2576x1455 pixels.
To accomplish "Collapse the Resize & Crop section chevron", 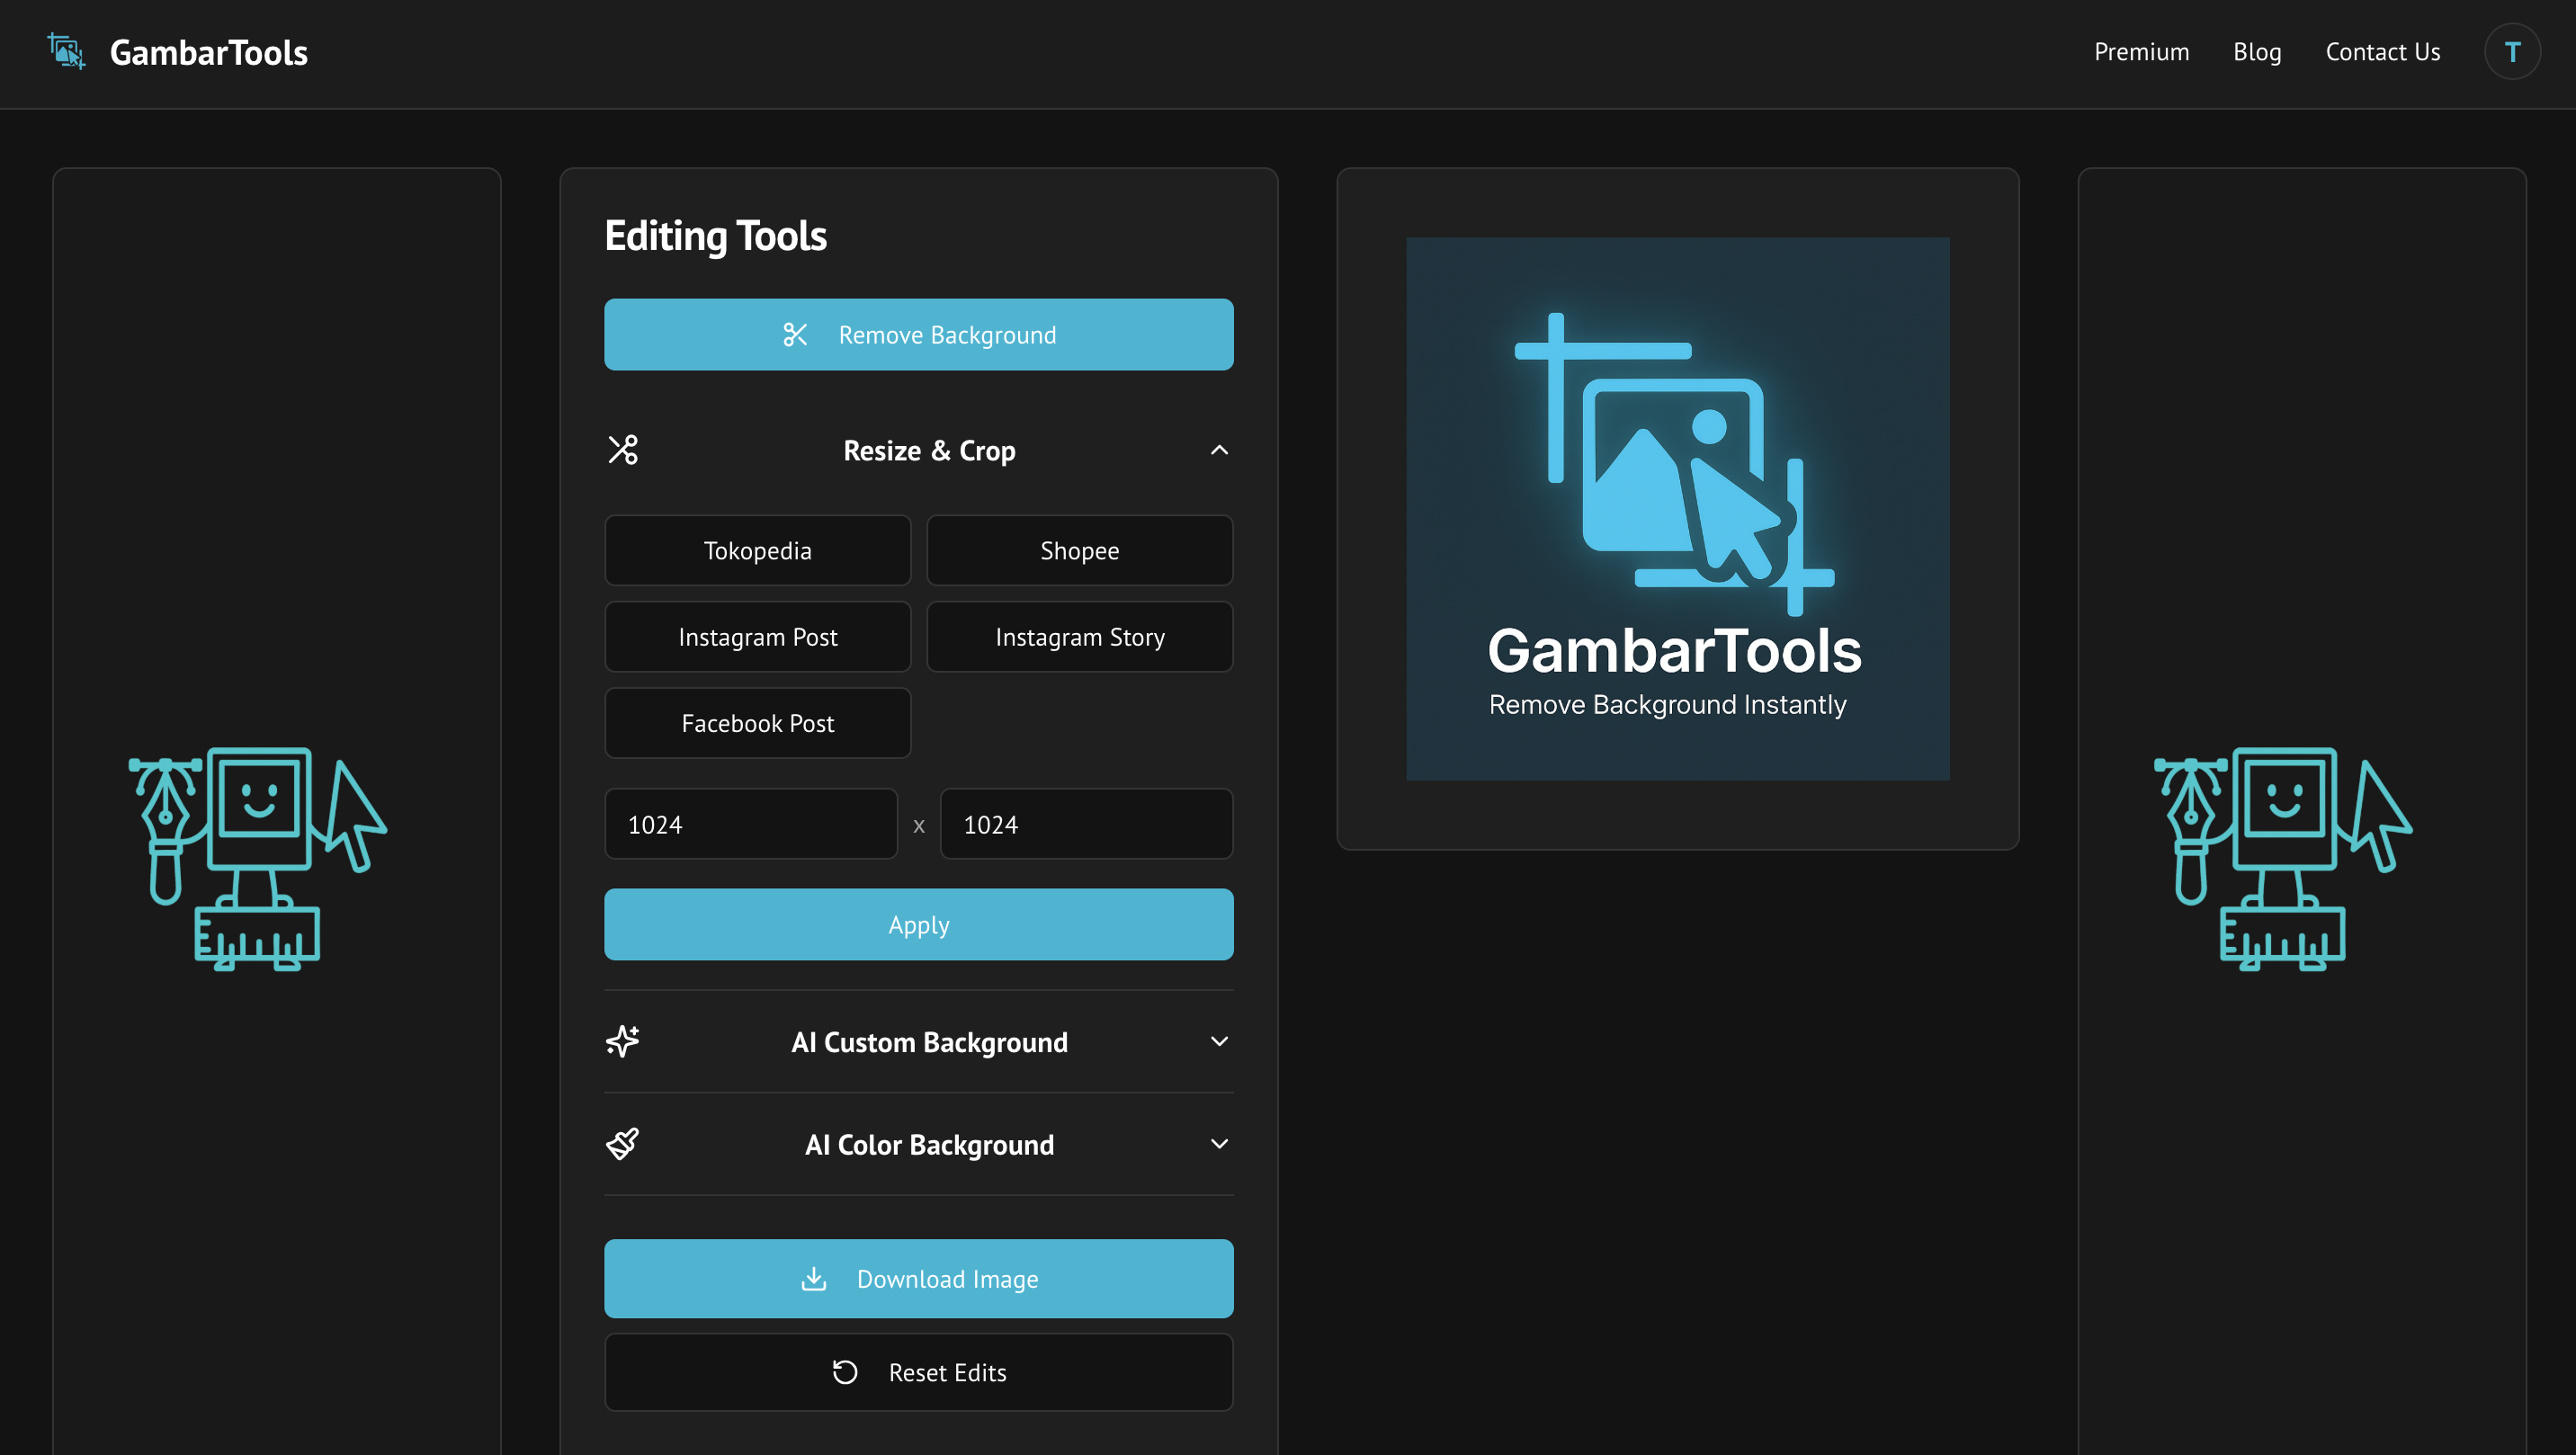I will 1219,450.
